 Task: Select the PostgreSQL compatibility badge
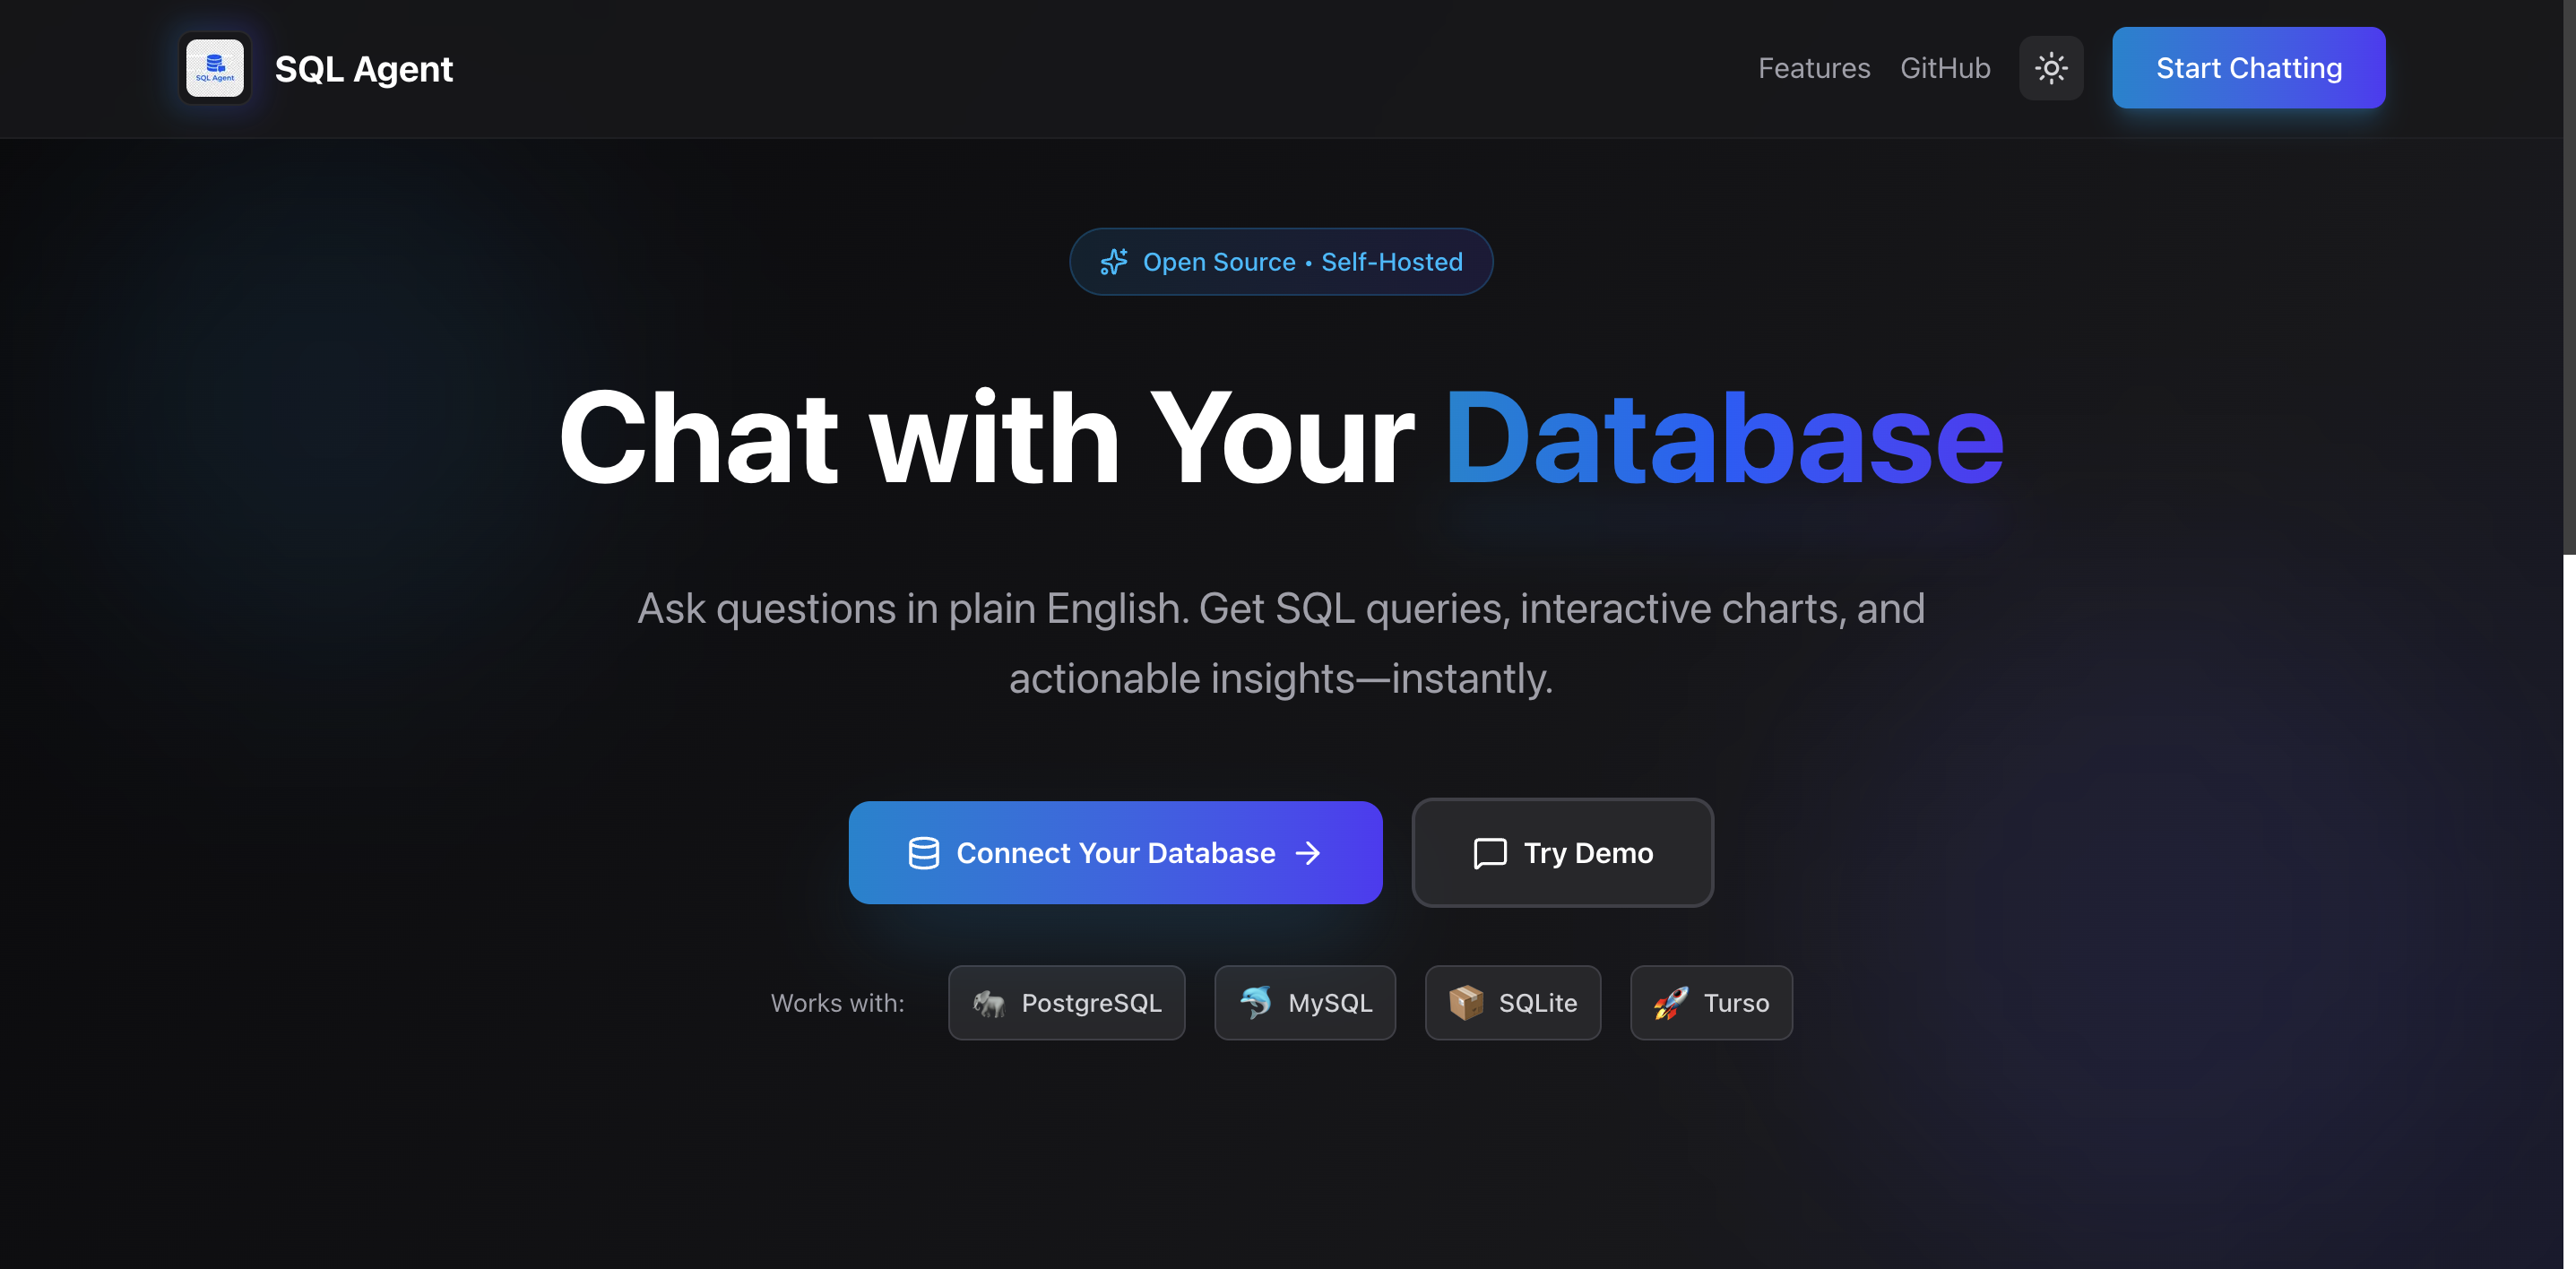click(1066, 1003)
